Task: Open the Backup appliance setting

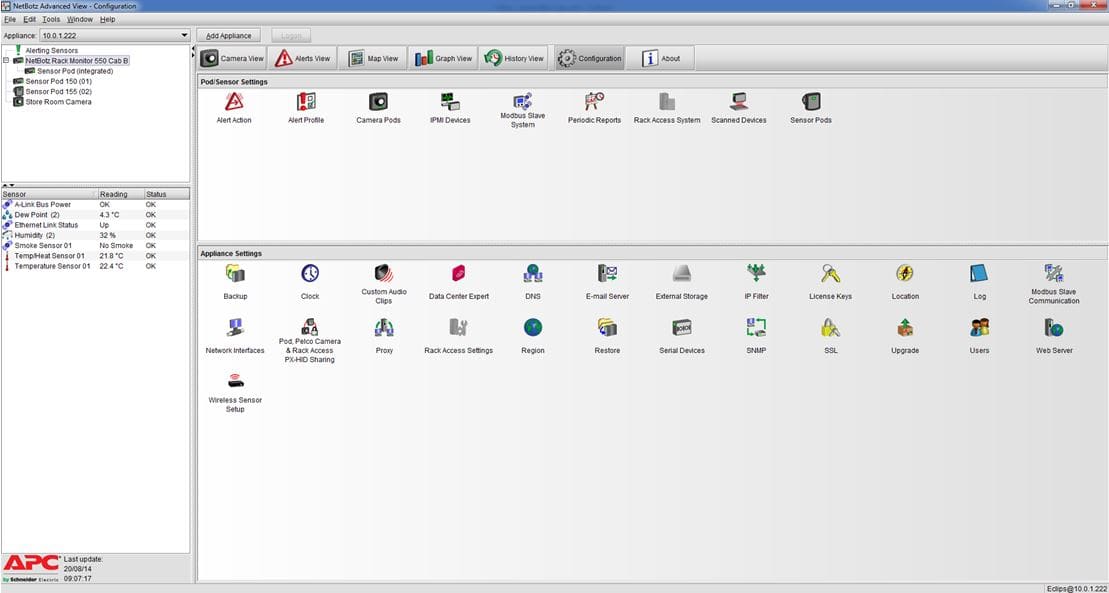Action: [236, 274]
